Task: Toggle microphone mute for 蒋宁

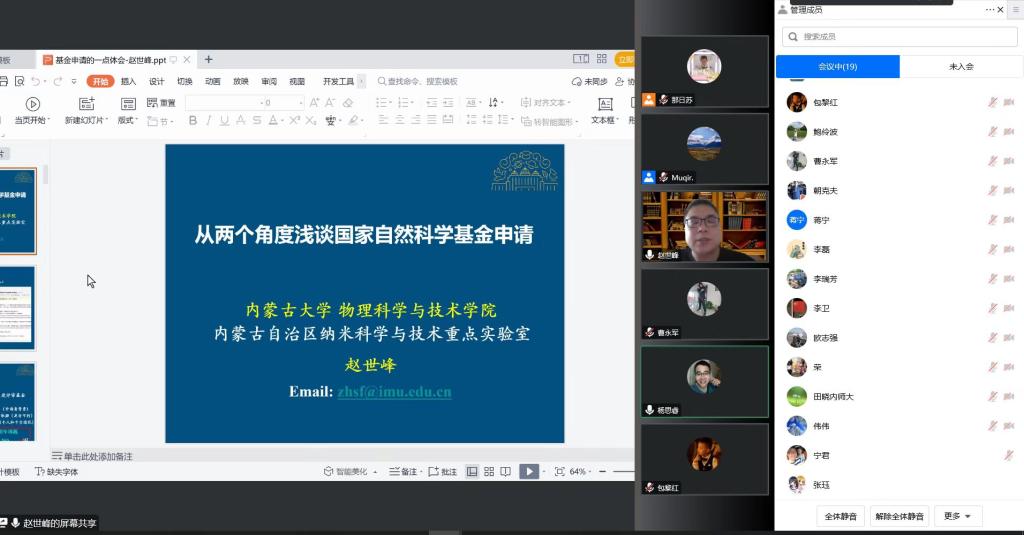Action: [993, 220]
